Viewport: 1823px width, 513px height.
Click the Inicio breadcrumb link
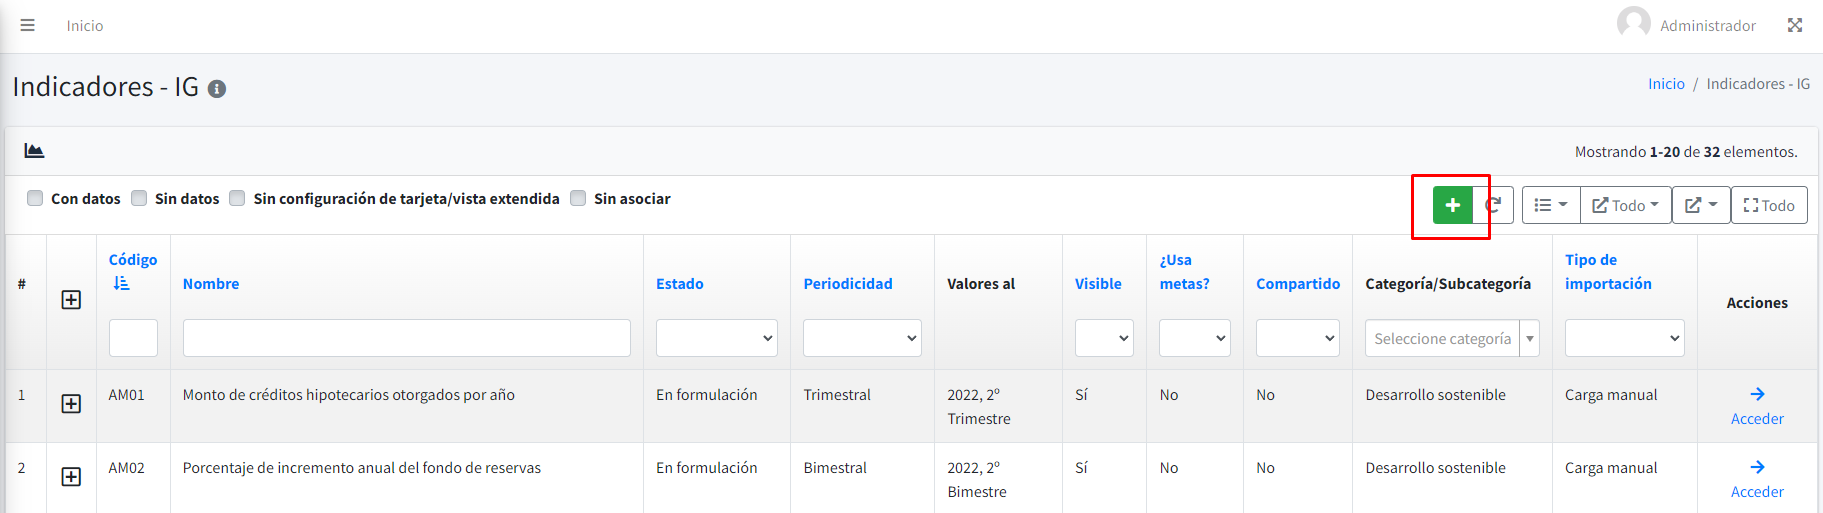(x=1666, y=84)
